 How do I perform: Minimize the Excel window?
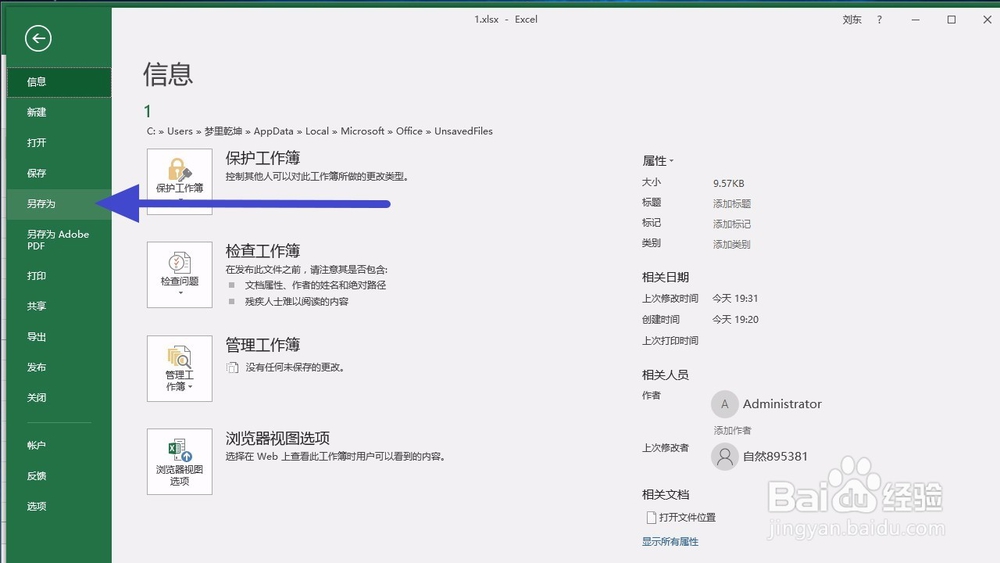tap(915, 20)
